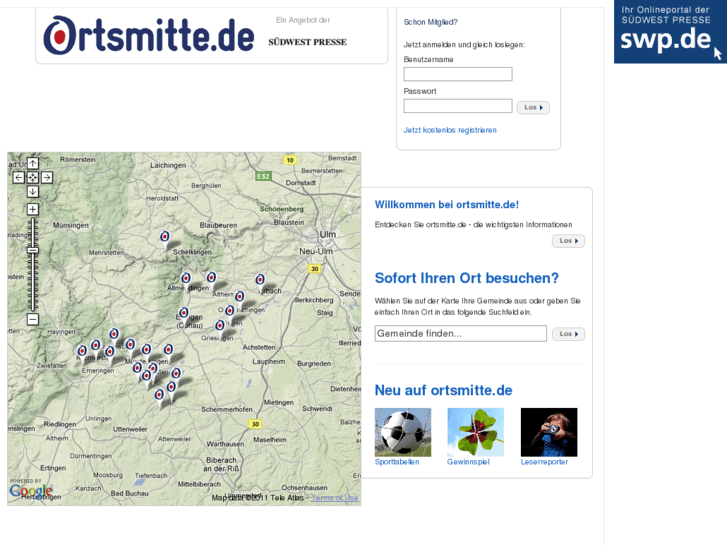Click Riedlingen label on the map
This screenshot has width=727, height=545.
[x=60, y=424]
